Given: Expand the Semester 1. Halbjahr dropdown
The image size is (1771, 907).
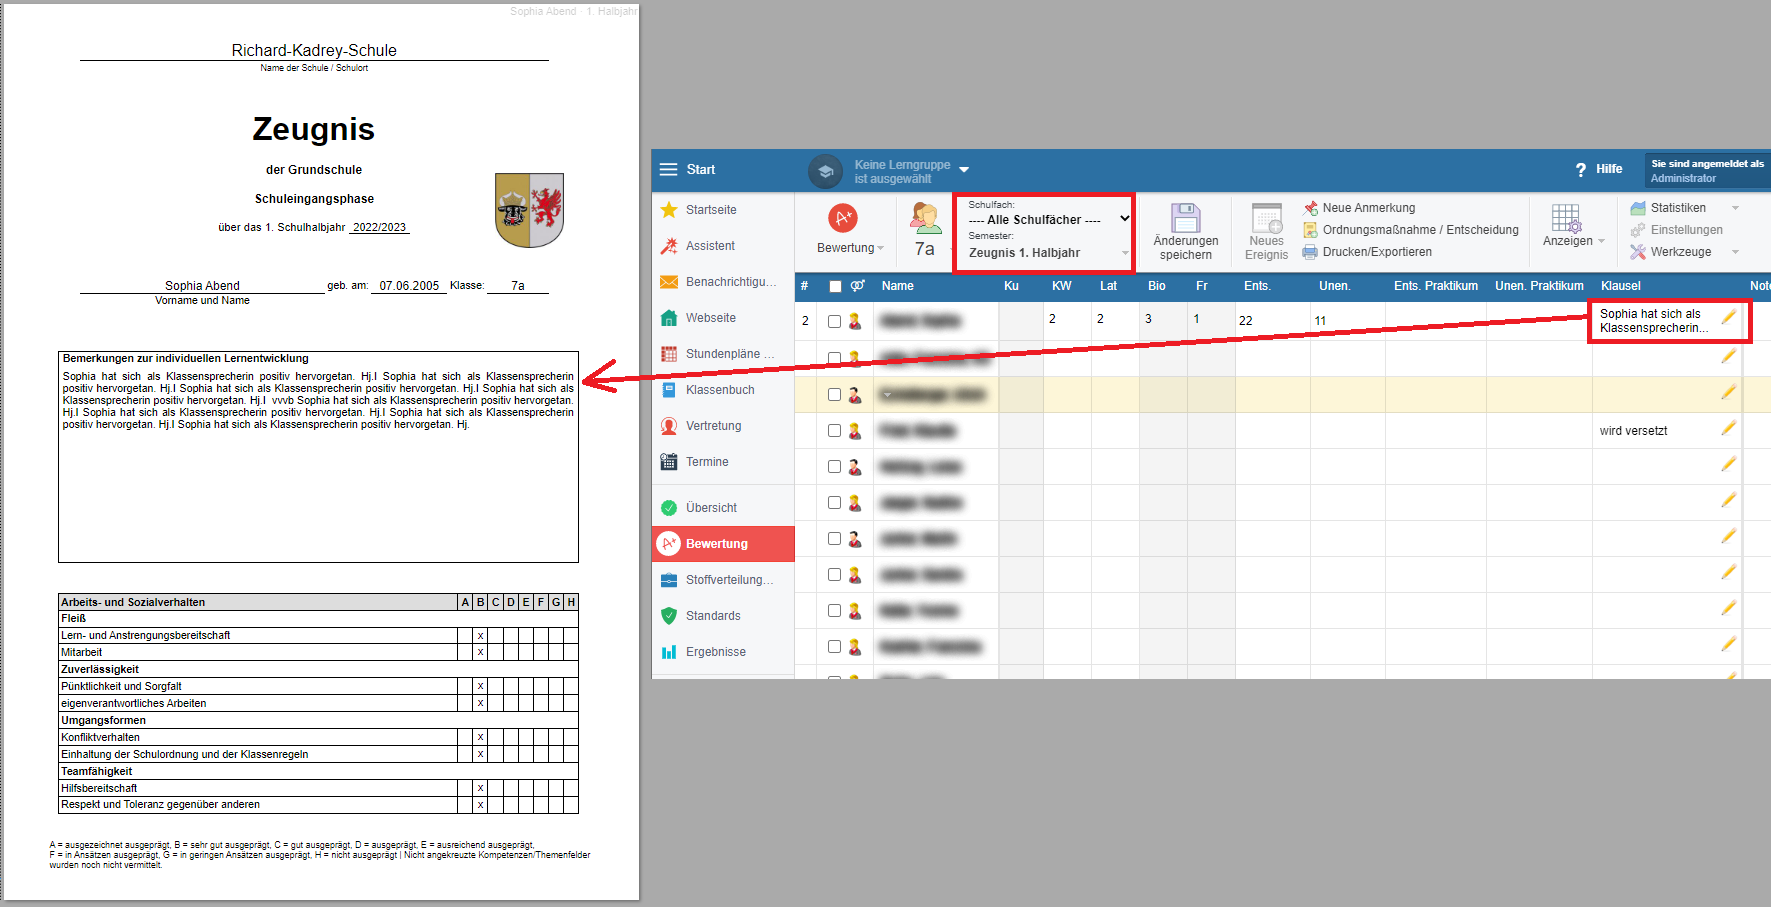Looking at the screenshot, I should click(x=1046, y=253).
